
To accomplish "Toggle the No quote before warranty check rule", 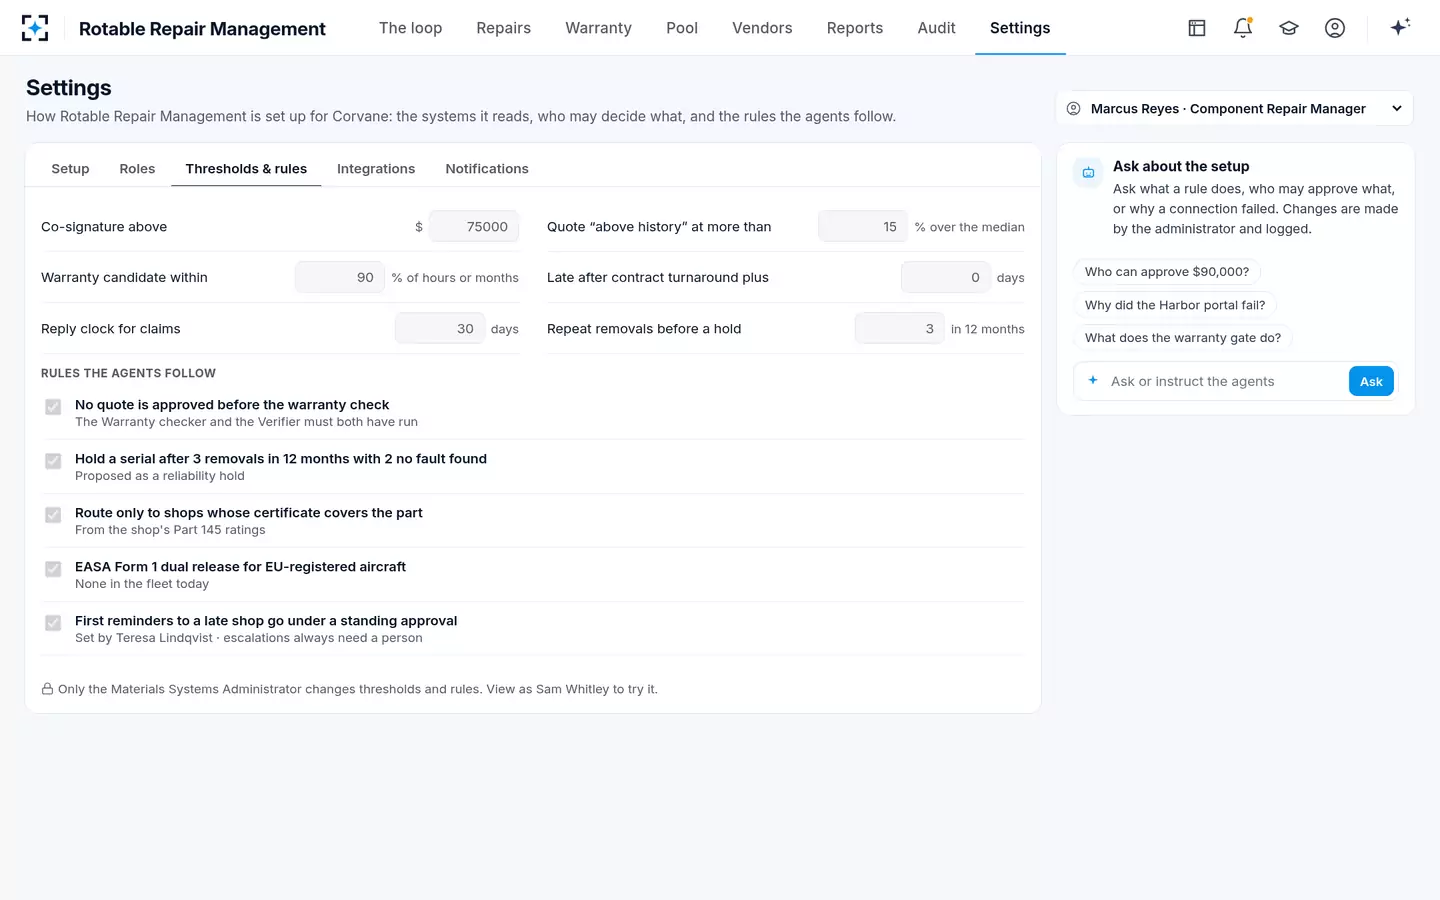I will tap(53, 407).
